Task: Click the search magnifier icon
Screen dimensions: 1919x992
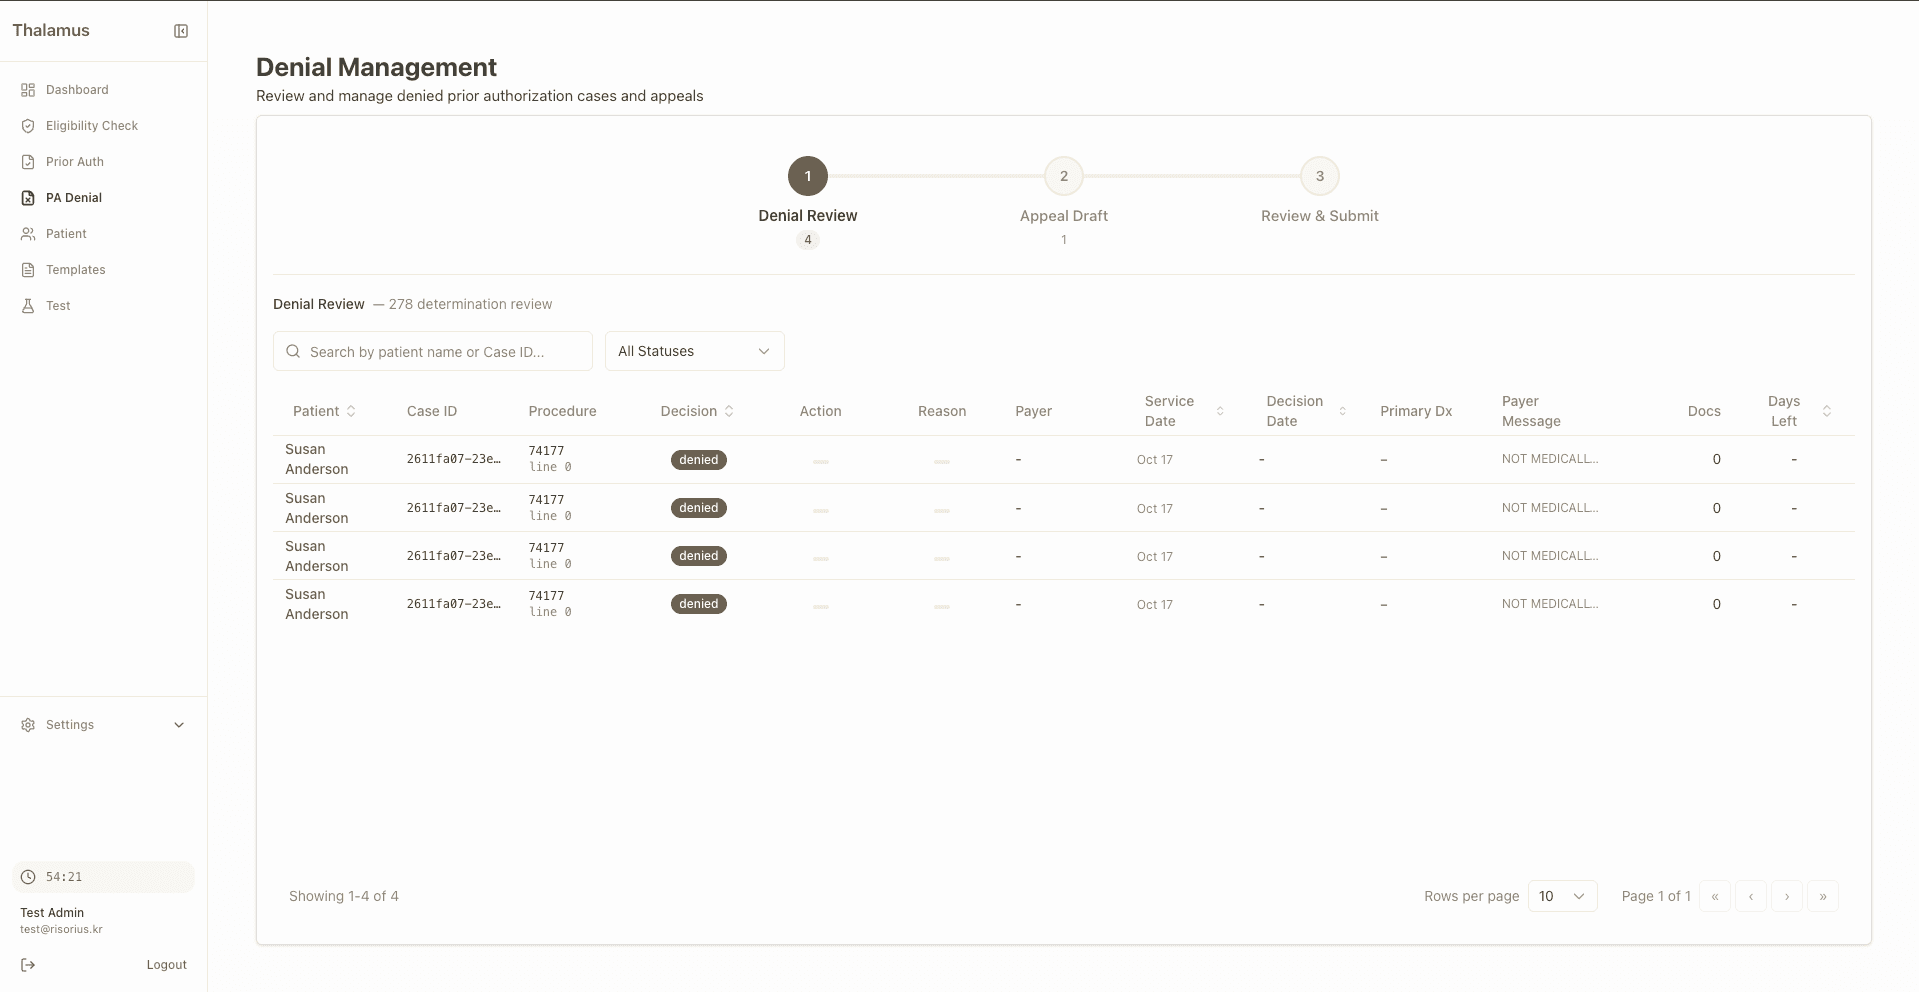Action: (x=293, y=351)
